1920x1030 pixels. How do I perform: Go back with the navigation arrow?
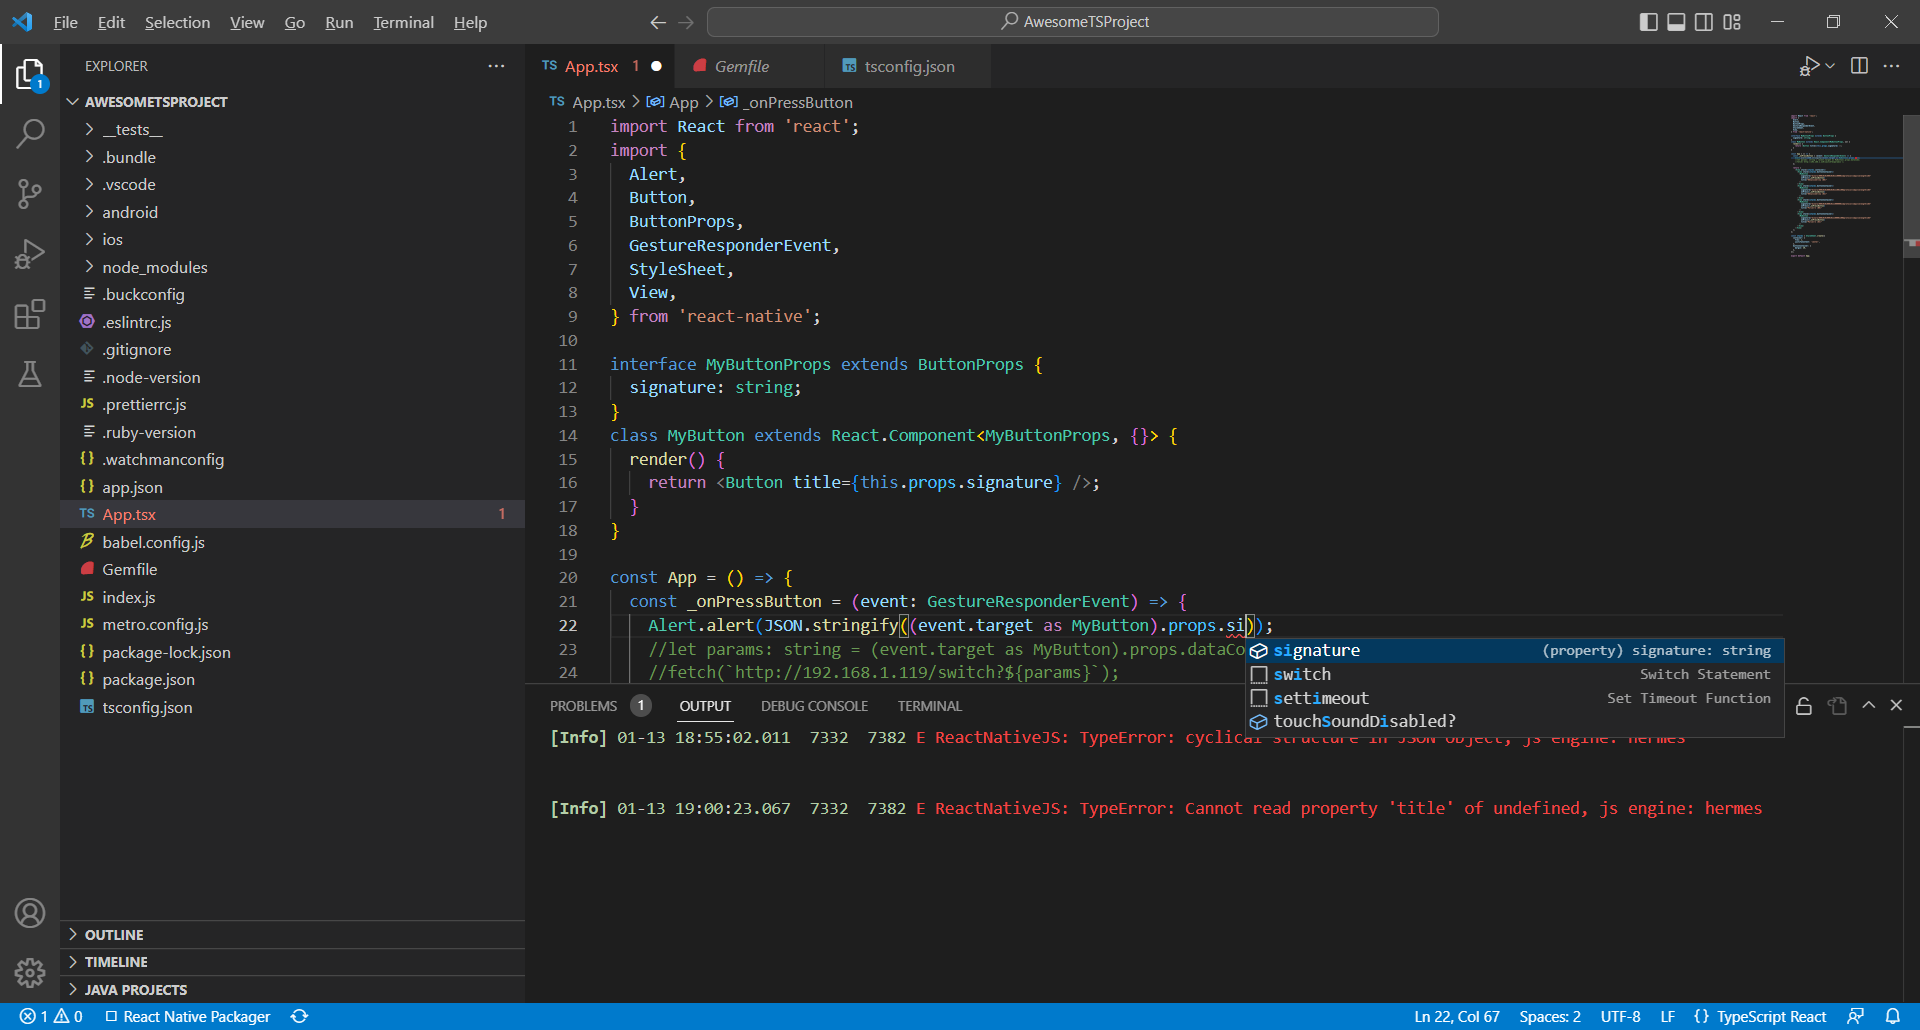pyautogui.click(x=657, y=22)
